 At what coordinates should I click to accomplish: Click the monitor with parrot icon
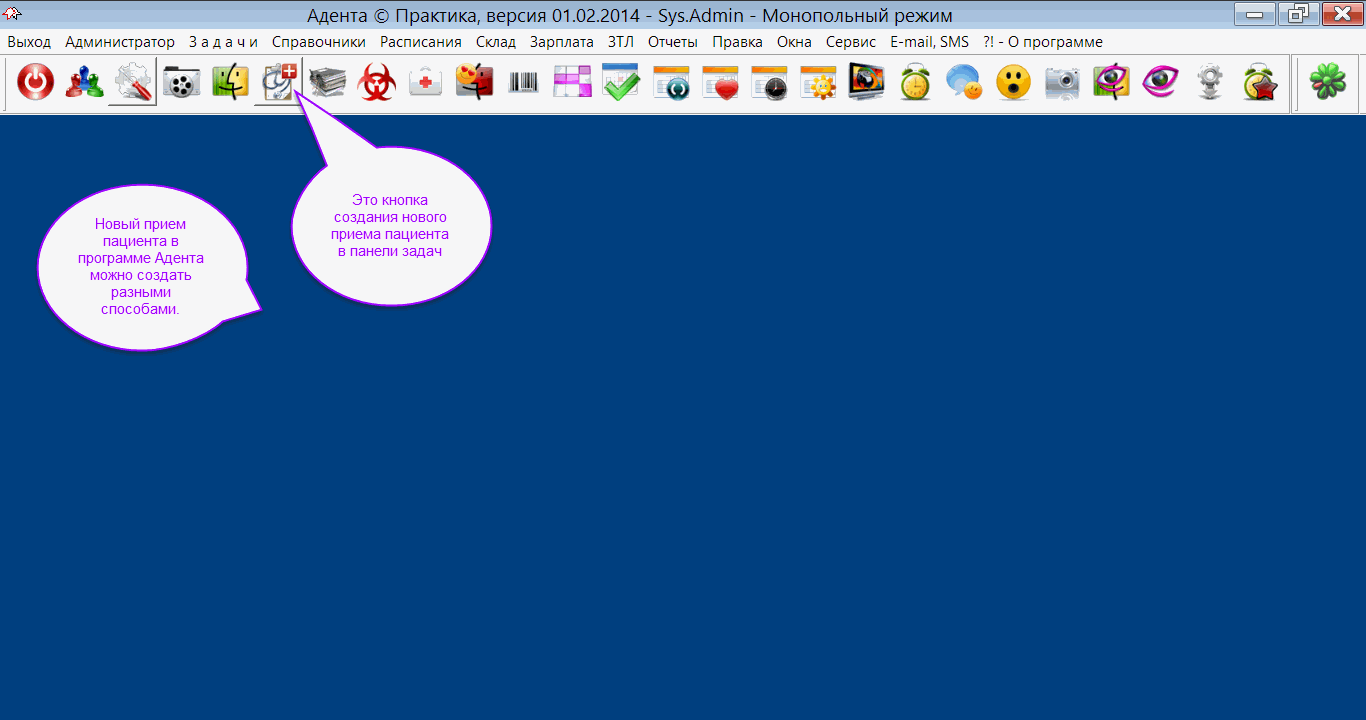pos(866,83)
